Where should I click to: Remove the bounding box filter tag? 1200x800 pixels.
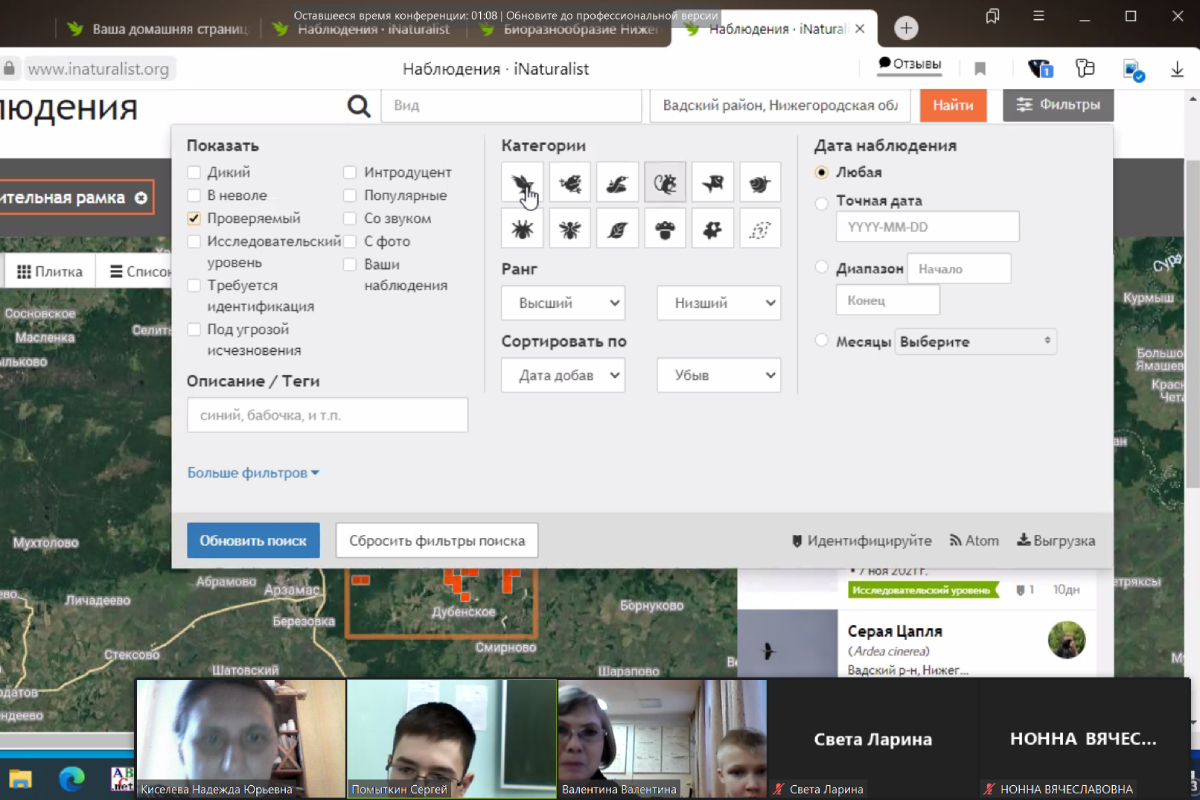(141, 198)
